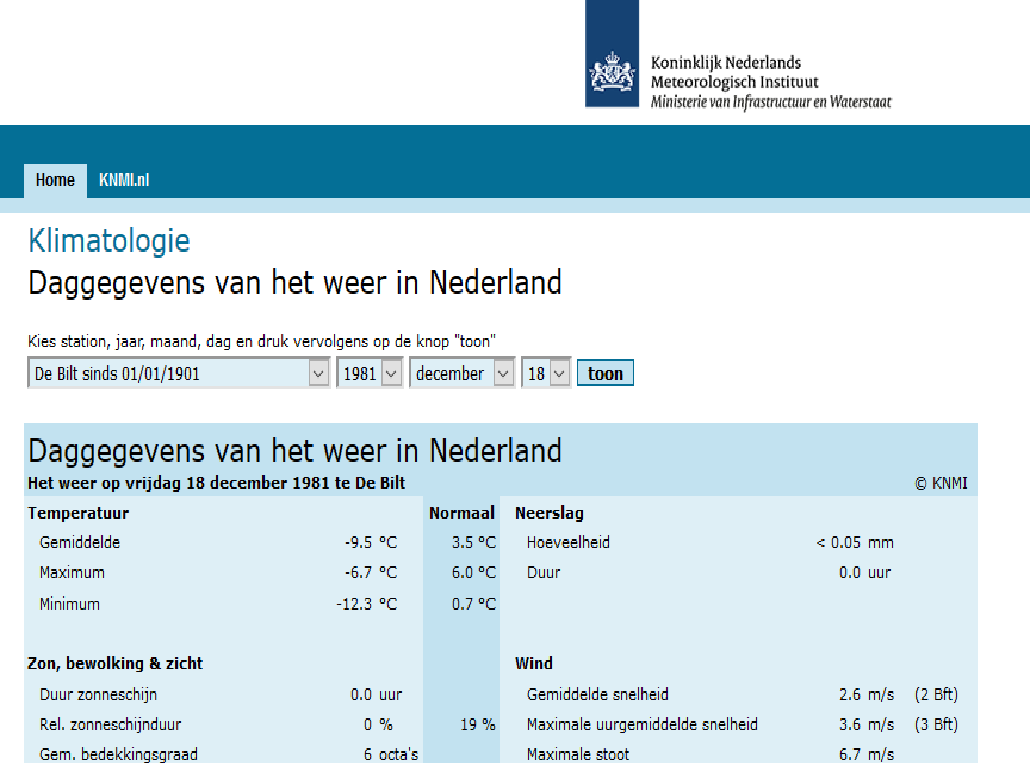Select the © KNMI copyright text
This screenshot has width=1030, height=763.
click(941, 483)
